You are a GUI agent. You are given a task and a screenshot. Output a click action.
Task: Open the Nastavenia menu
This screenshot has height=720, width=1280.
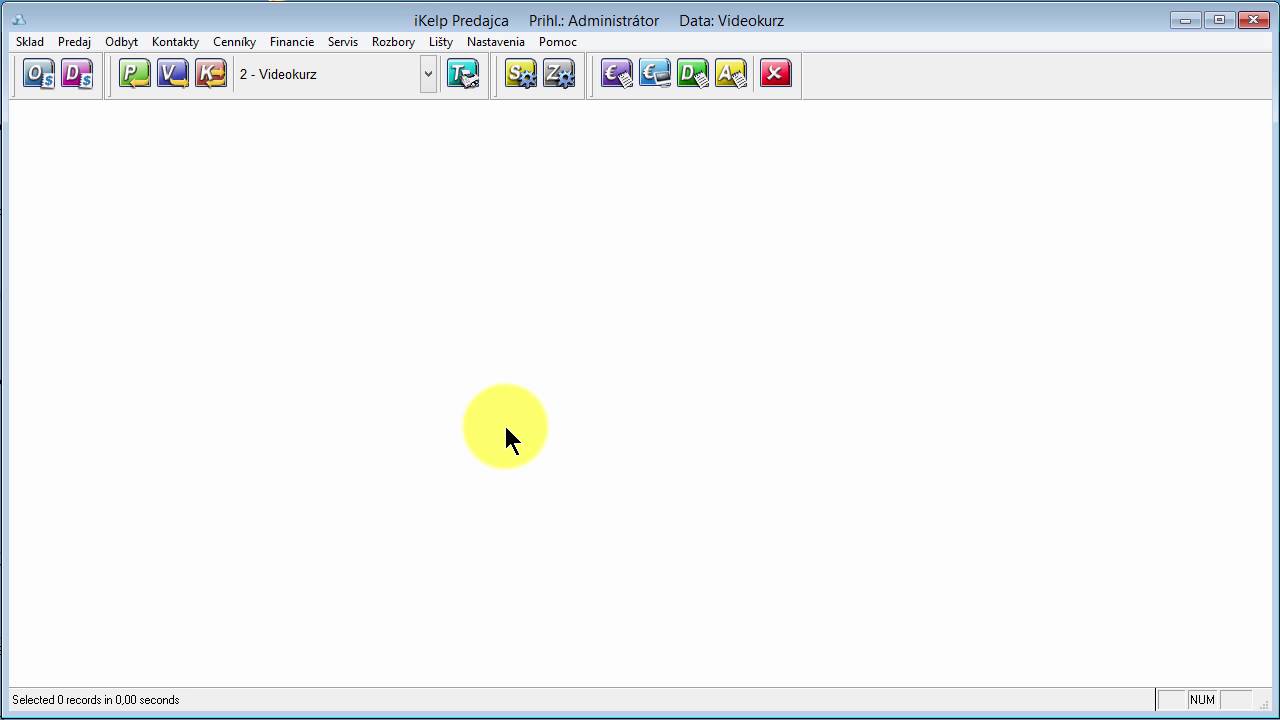pyautogui.click(x=496, y=42)
